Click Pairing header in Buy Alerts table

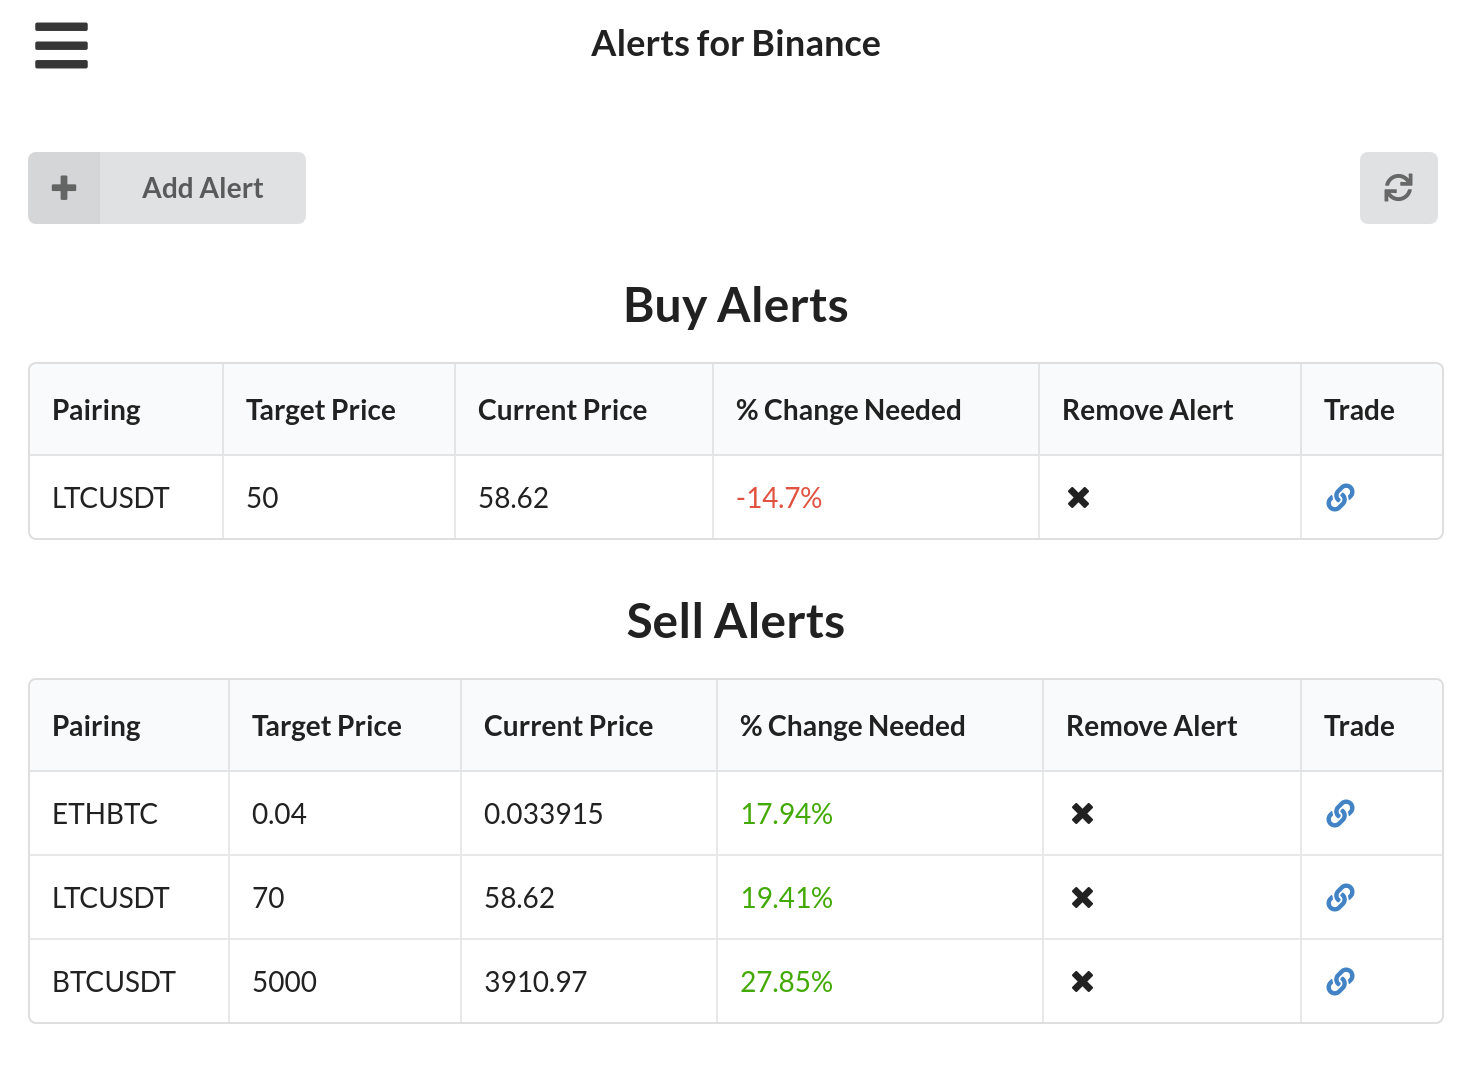[96, 410]
